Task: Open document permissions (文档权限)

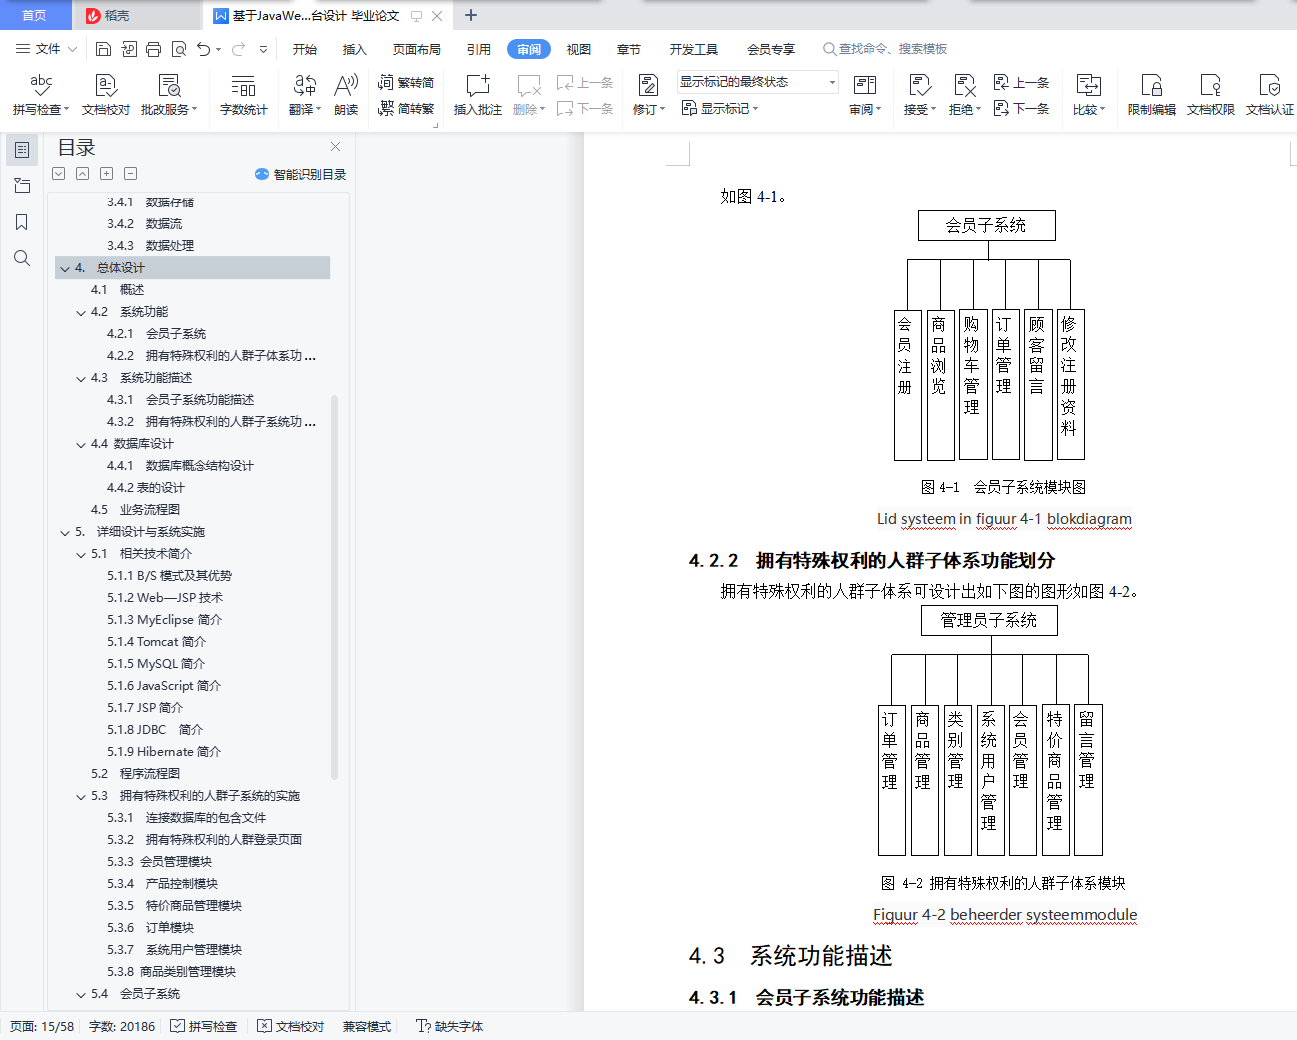Action: pyautogui.click(x=1211, y=95)
